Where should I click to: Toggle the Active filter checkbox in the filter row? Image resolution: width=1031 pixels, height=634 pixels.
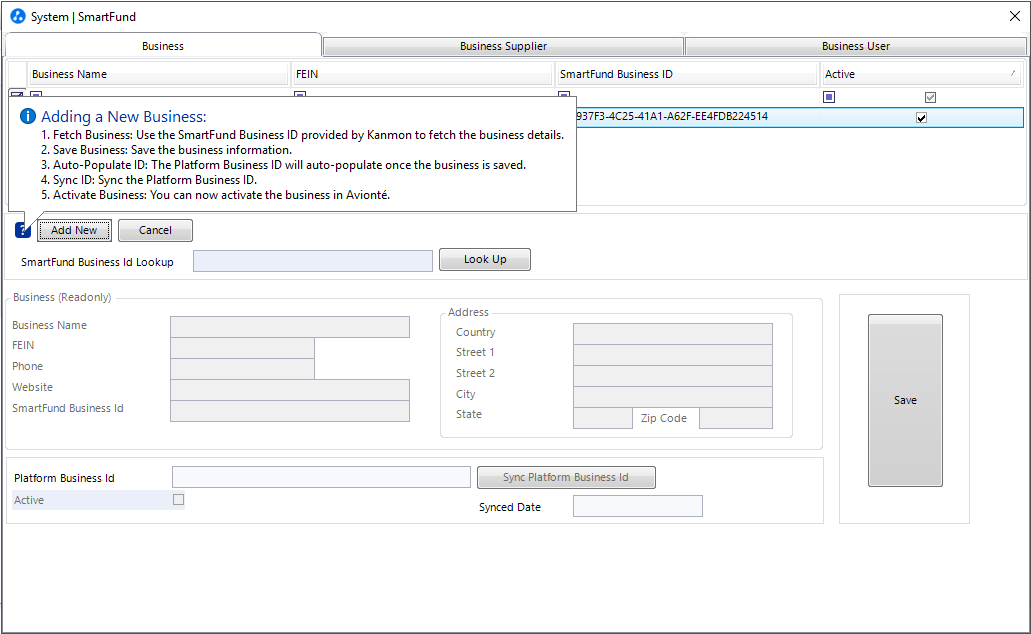click(x=930, y=97)
